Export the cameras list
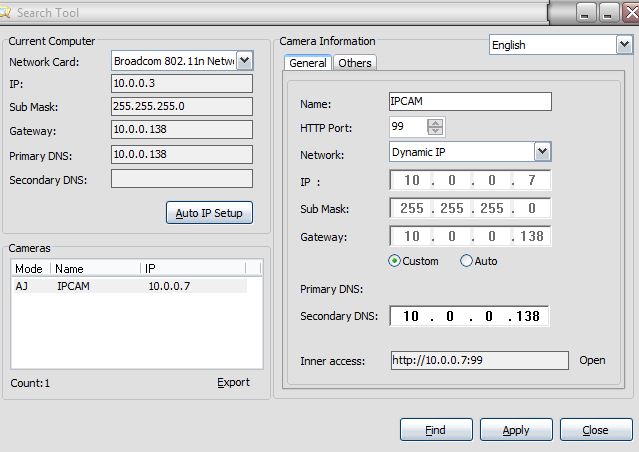 233,383
